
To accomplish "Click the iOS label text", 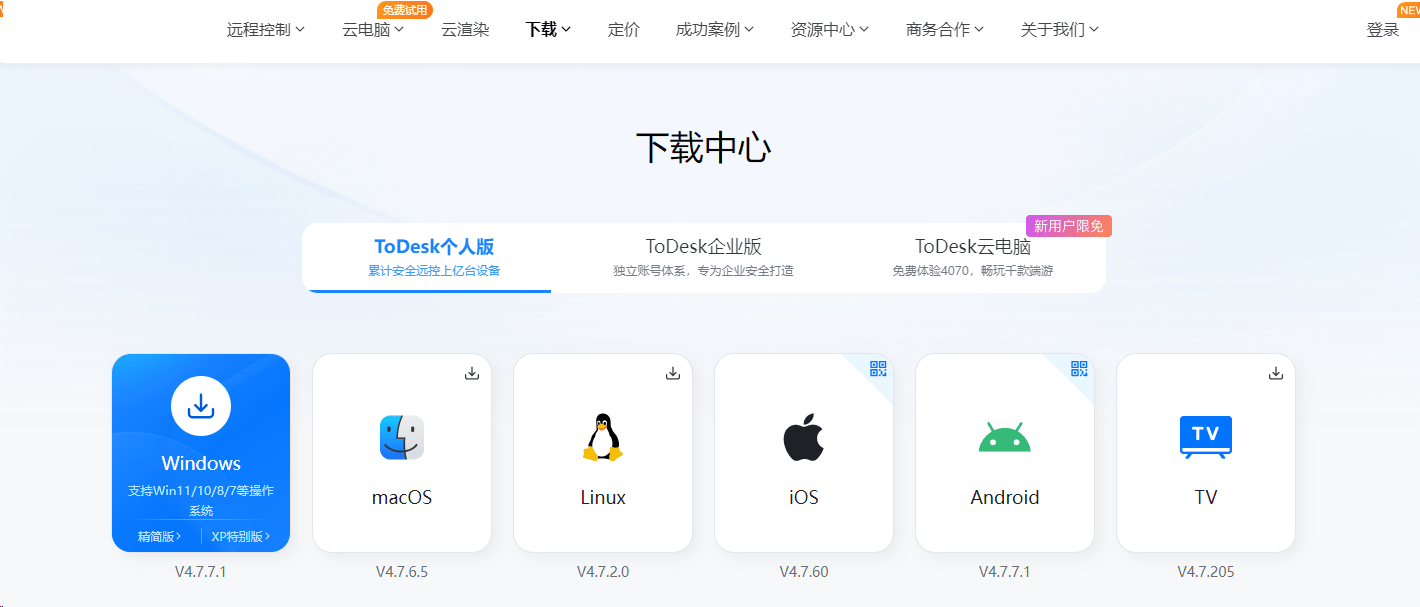I will point(803,497).
